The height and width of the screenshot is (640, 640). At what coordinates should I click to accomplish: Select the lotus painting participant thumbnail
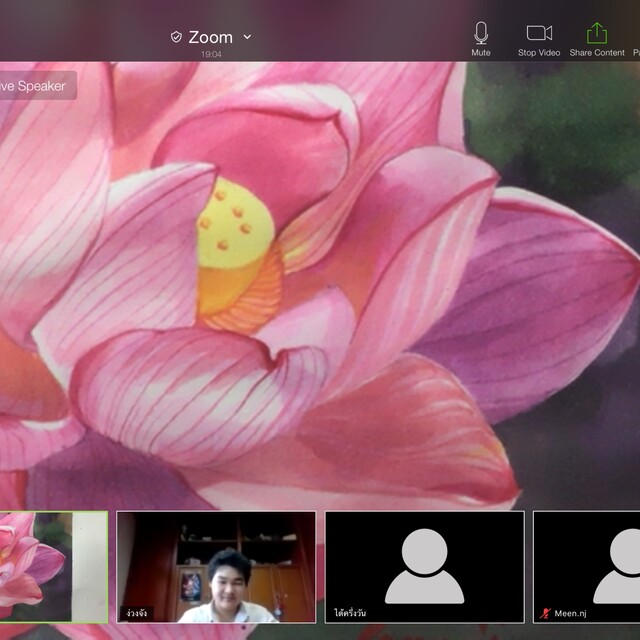pyautogui.click(x=53, y=567)
